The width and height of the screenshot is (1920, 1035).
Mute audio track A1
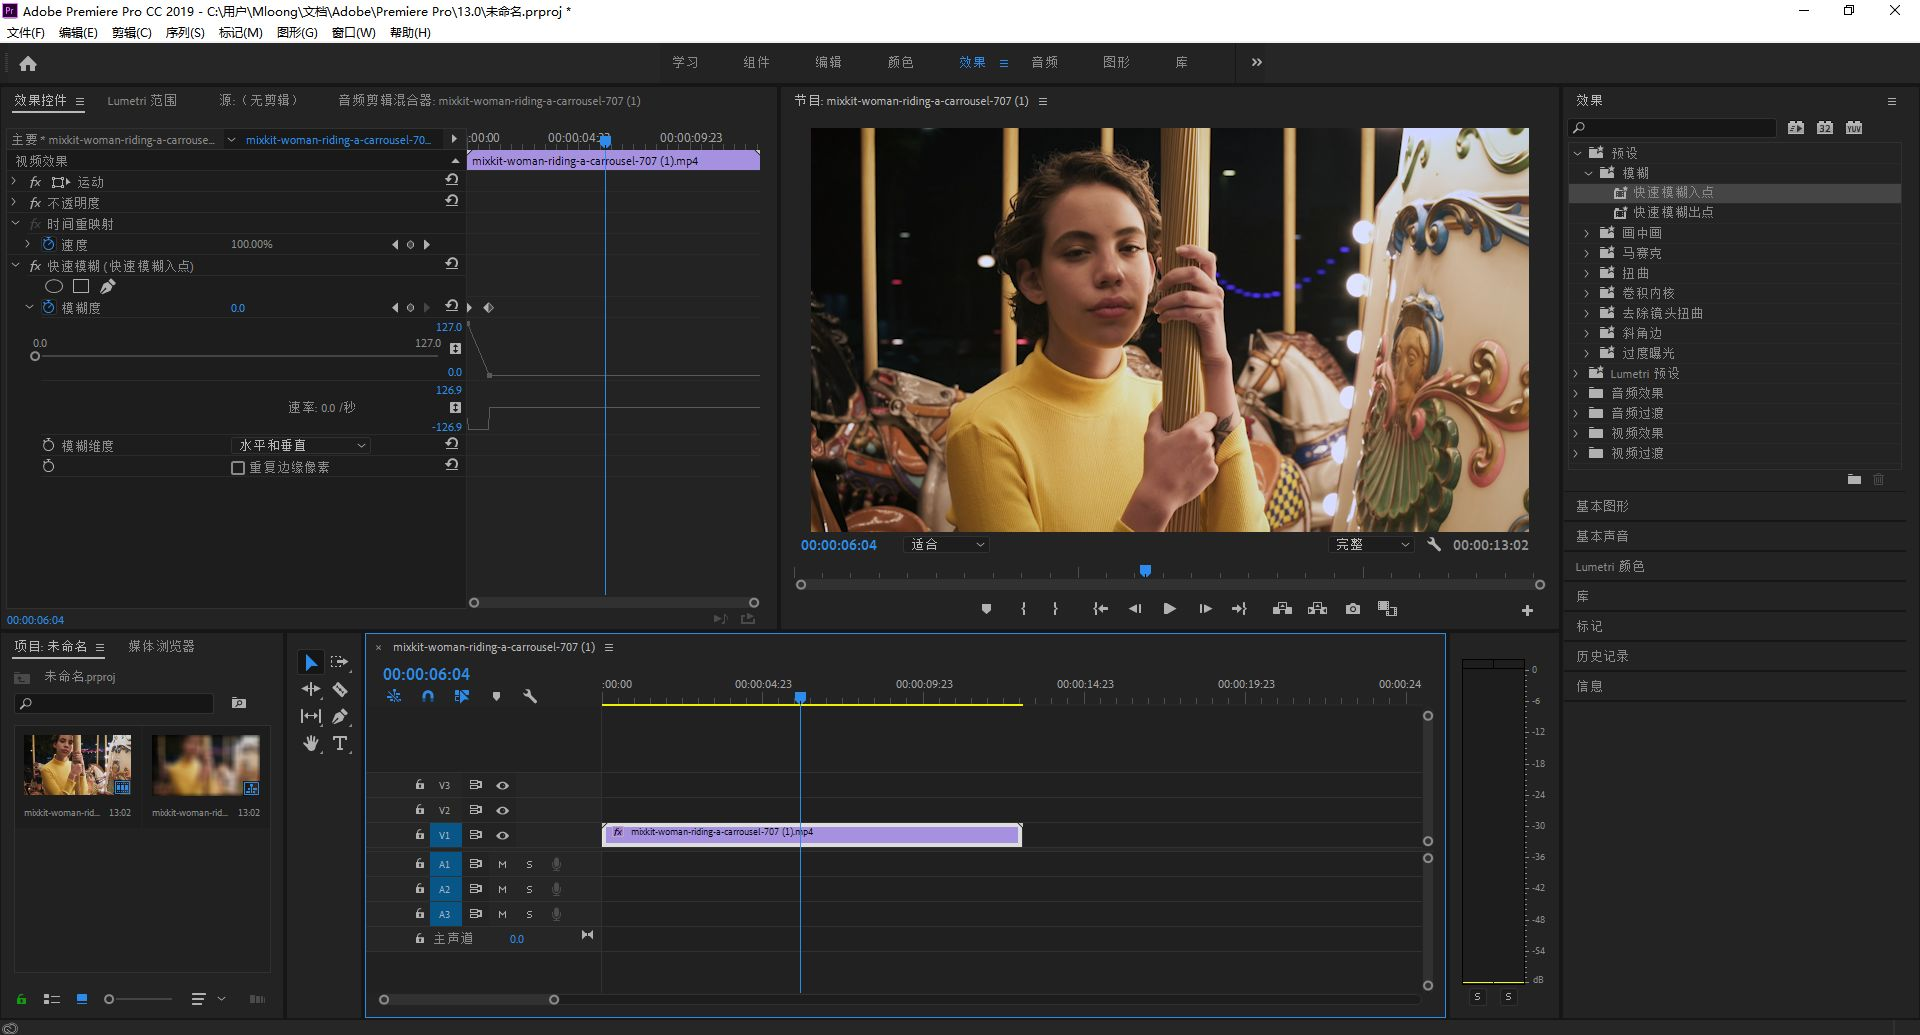point(502,864)
